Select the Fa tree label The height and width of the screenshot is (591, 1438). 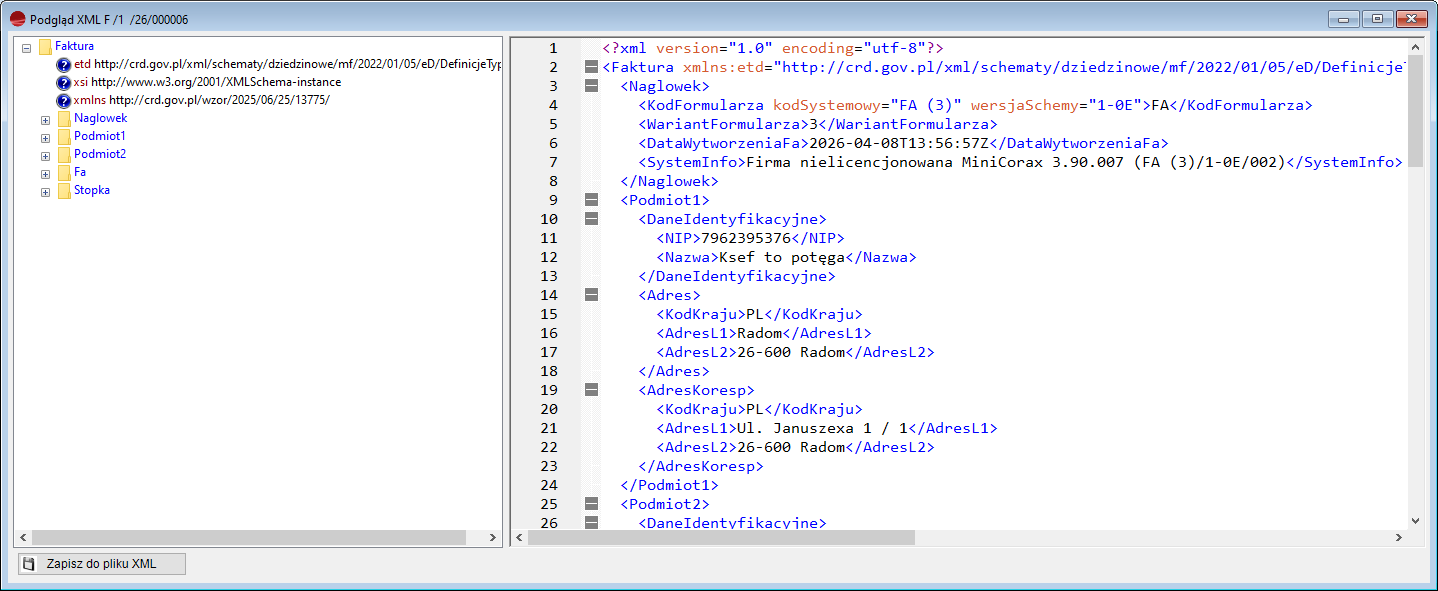point(80,172)
